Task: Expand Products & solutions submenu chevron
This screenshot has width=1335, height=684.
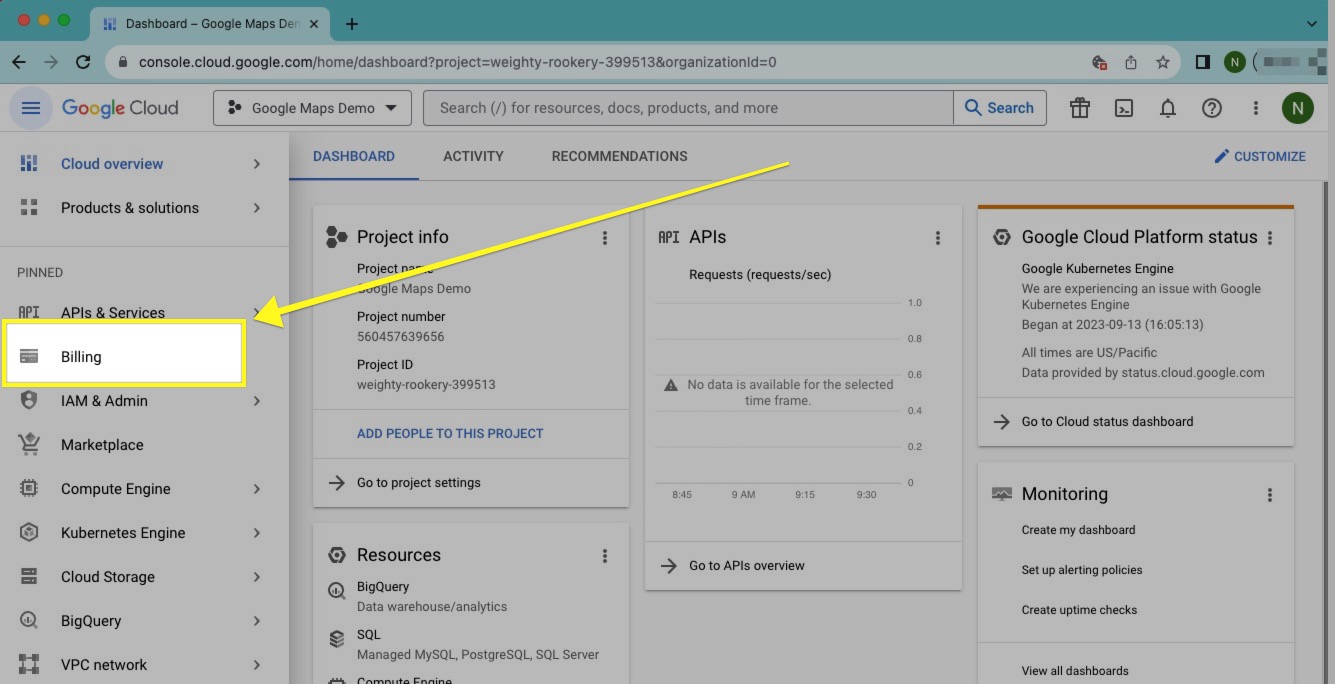Action: pyautogui.click(x=257, y=207)
